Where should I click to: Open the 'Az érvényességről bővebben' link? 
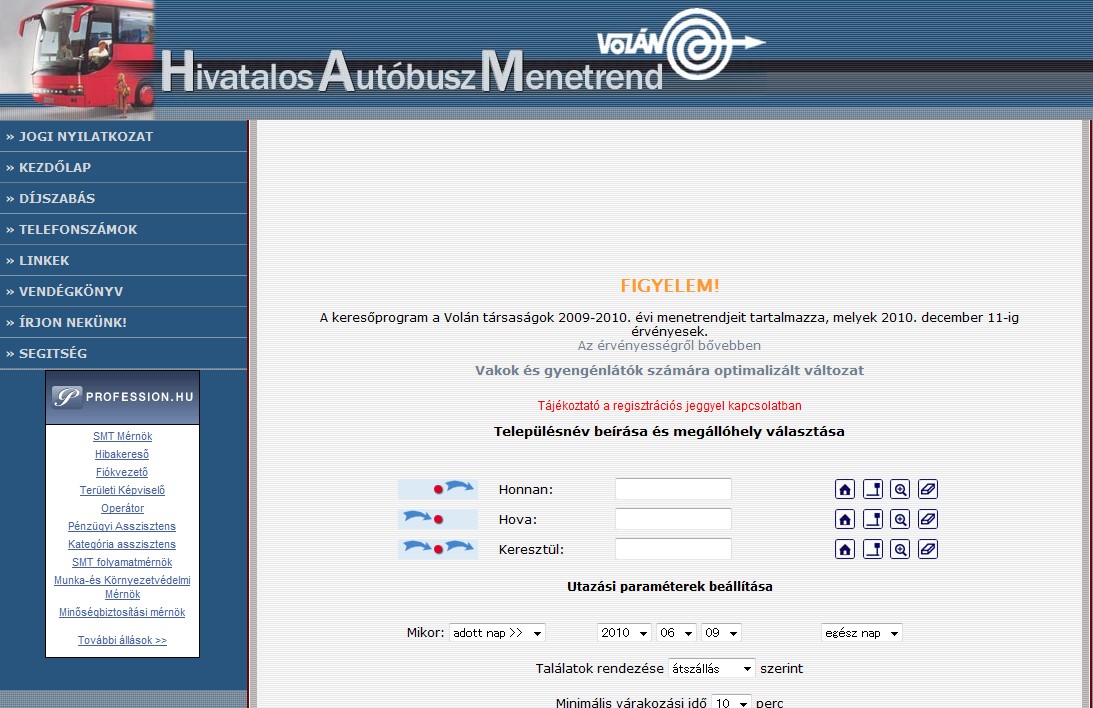pos(669,346)
